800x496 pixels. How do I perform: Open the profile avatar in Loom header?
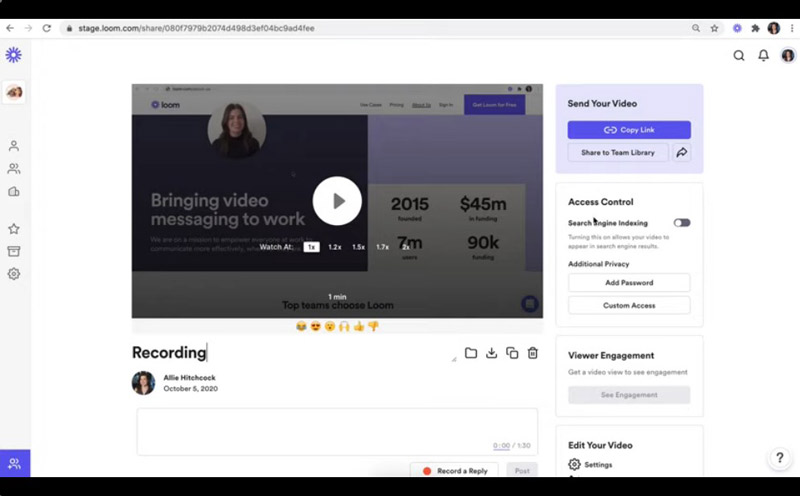point(788,56)
